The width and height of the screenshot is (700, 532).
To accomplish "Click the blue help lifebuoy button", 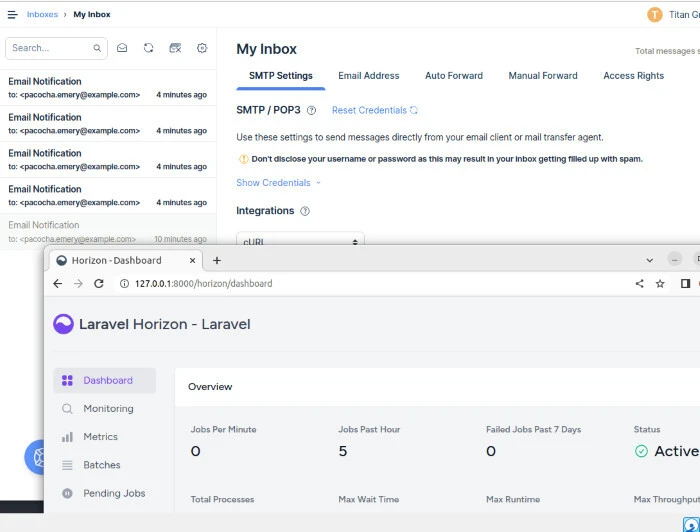I will [34, 457].
